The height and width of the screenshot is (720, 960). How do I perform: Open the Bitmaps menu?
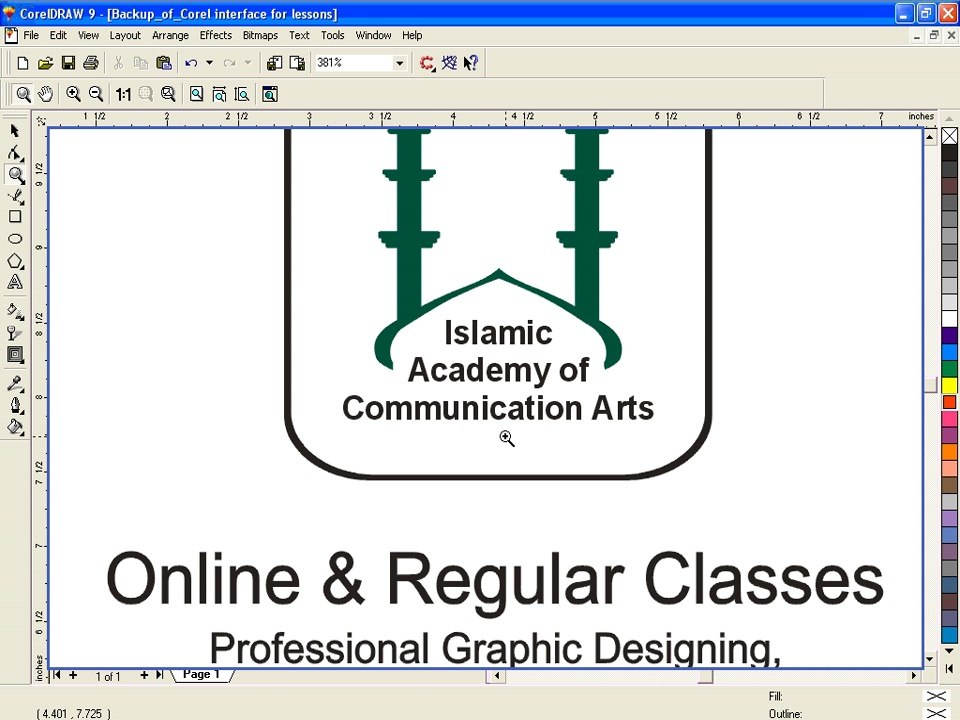tap(260, 36)
